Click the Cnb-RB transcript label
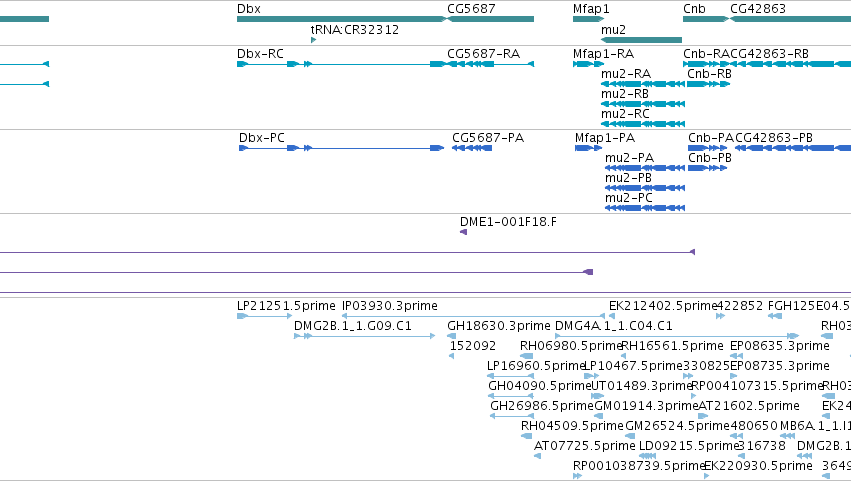Viewport: 851px width, 481px height. pos(709,74)
